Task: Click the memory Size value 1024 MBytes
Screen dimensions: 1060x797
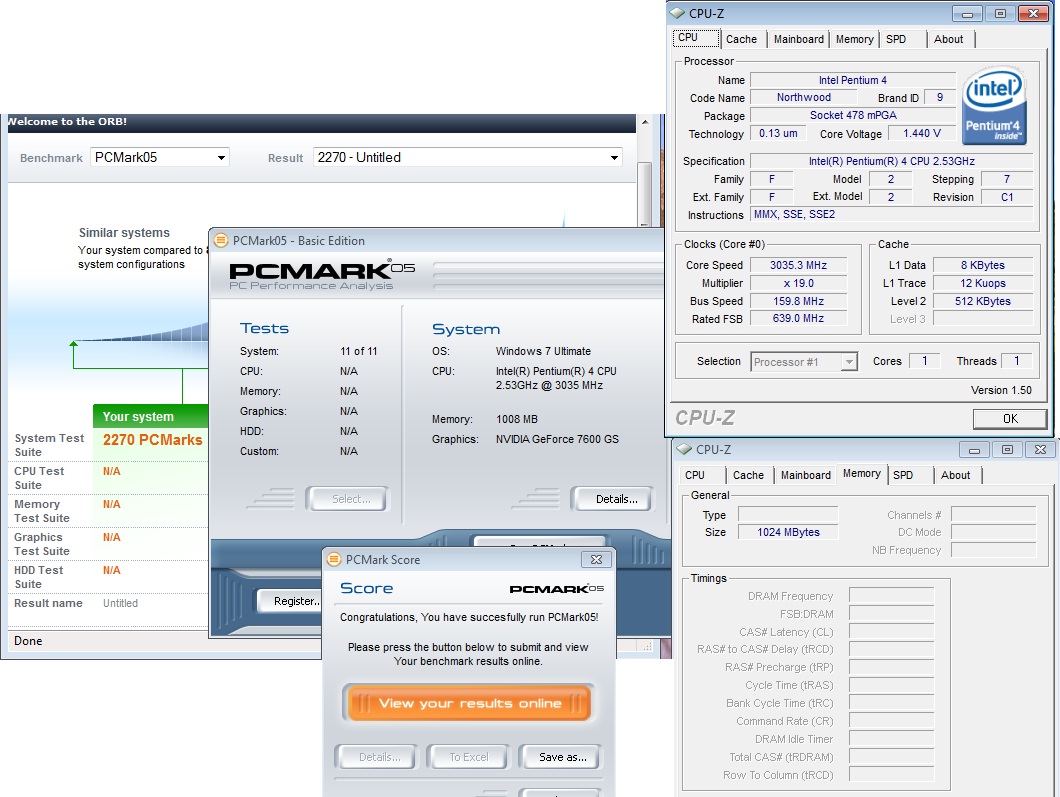Action: 788,532
